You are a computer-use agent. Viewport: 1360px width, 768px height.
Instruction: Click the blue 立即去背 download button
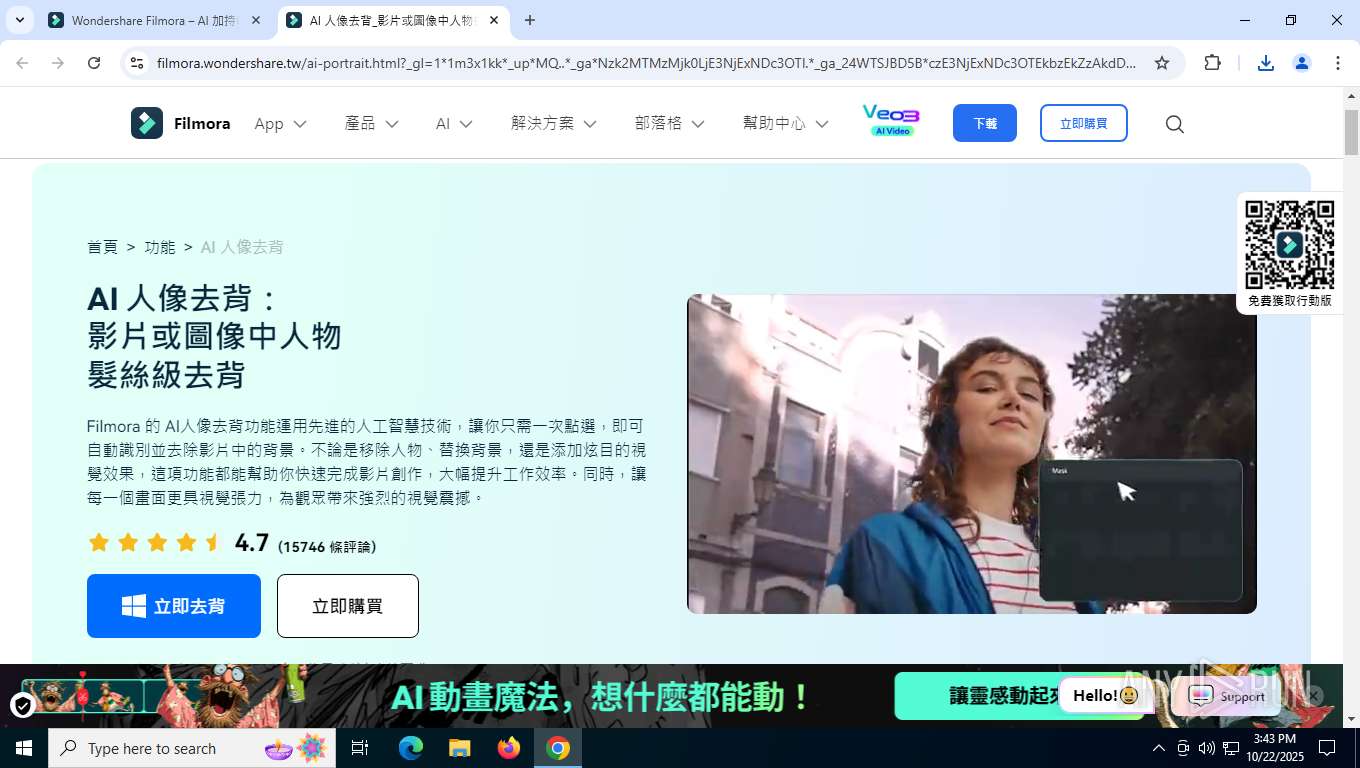[x=174, y=606]
